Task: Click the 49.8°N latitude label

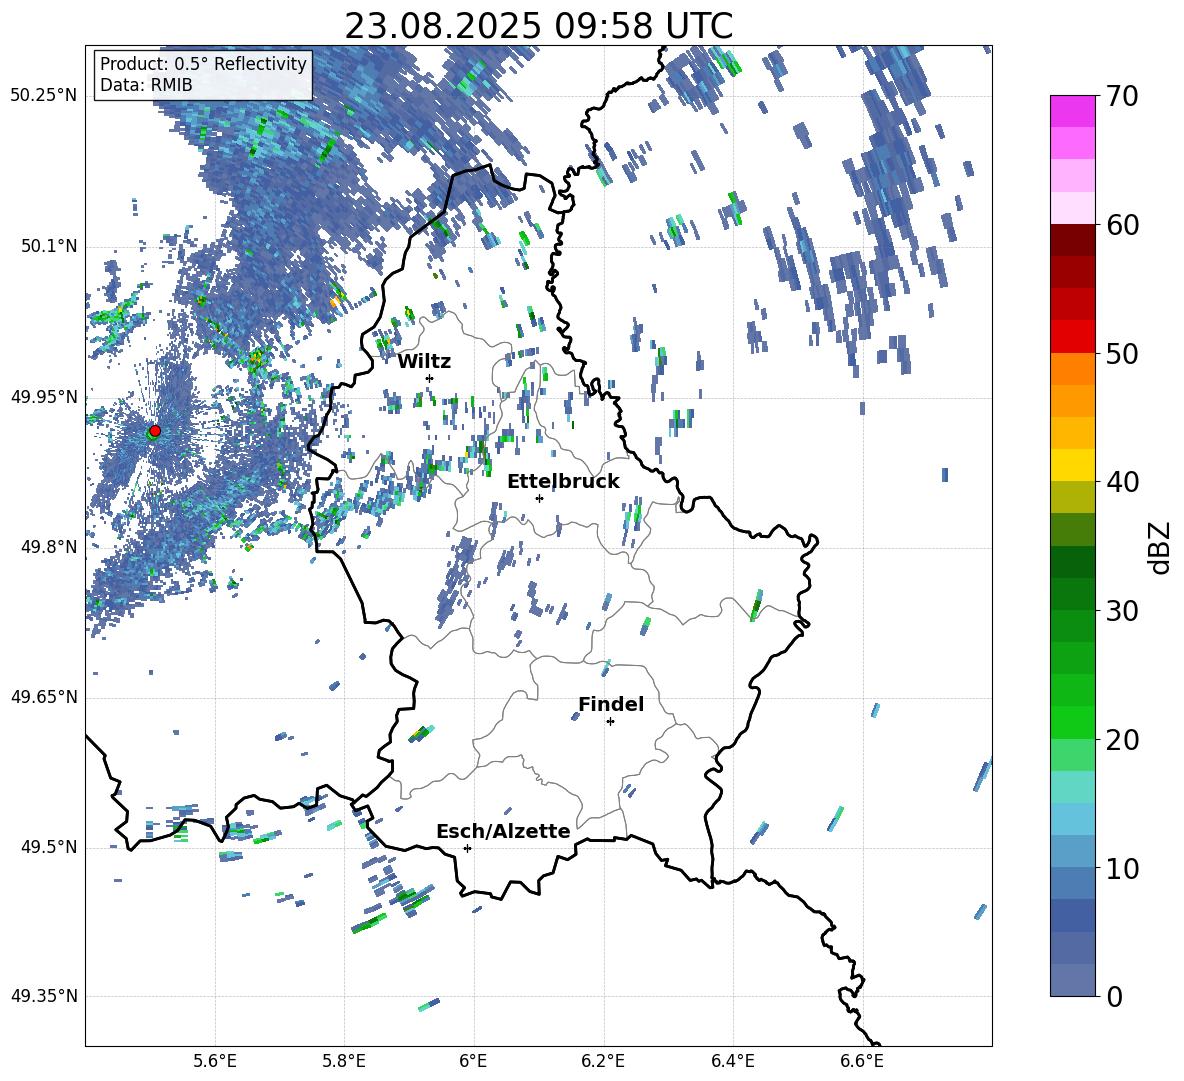Action: [48, 547]
